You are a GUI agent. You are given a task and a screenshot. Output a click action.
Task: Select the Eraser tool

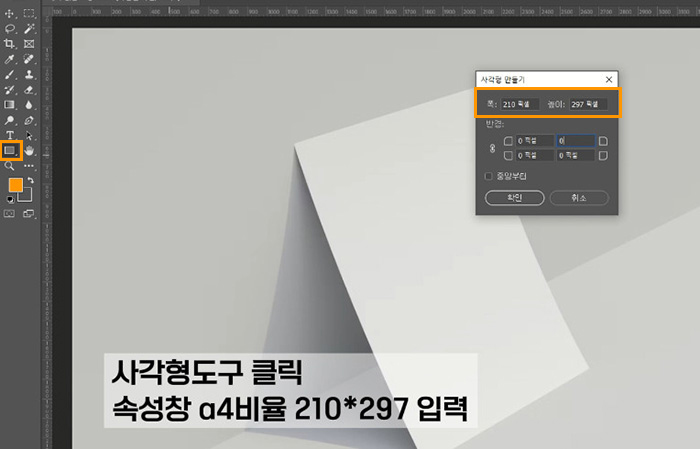tap(29, 90)
